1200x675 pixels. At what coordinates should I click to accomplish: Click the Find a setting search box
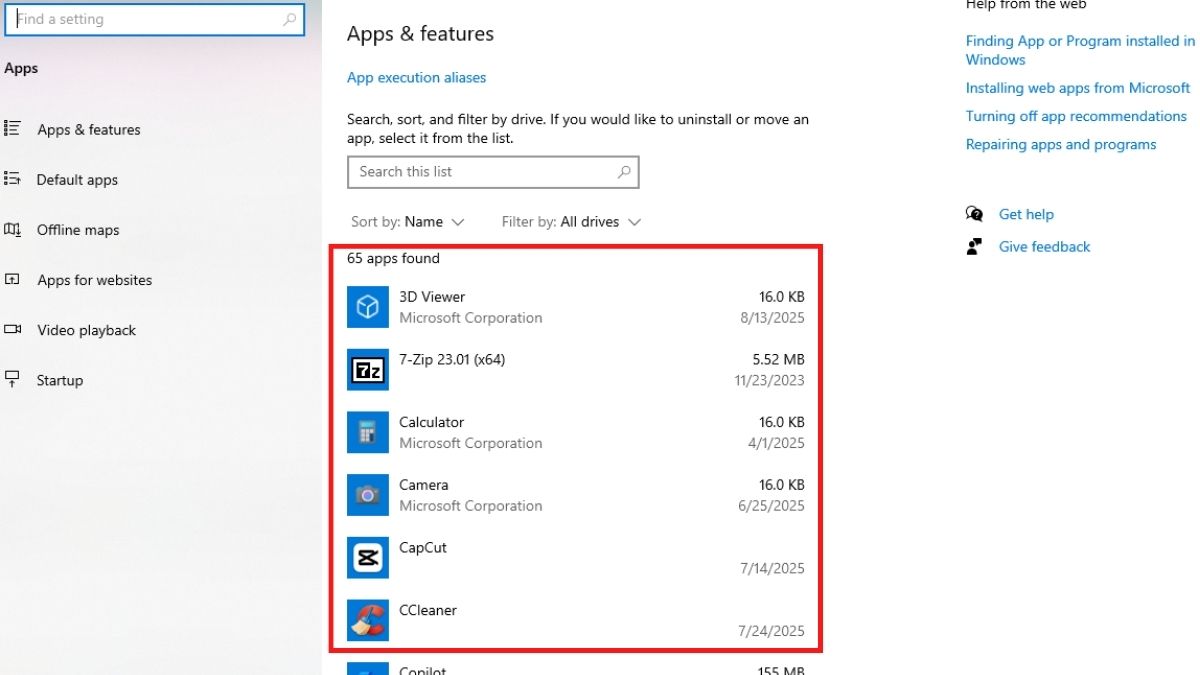click(155, 19)
